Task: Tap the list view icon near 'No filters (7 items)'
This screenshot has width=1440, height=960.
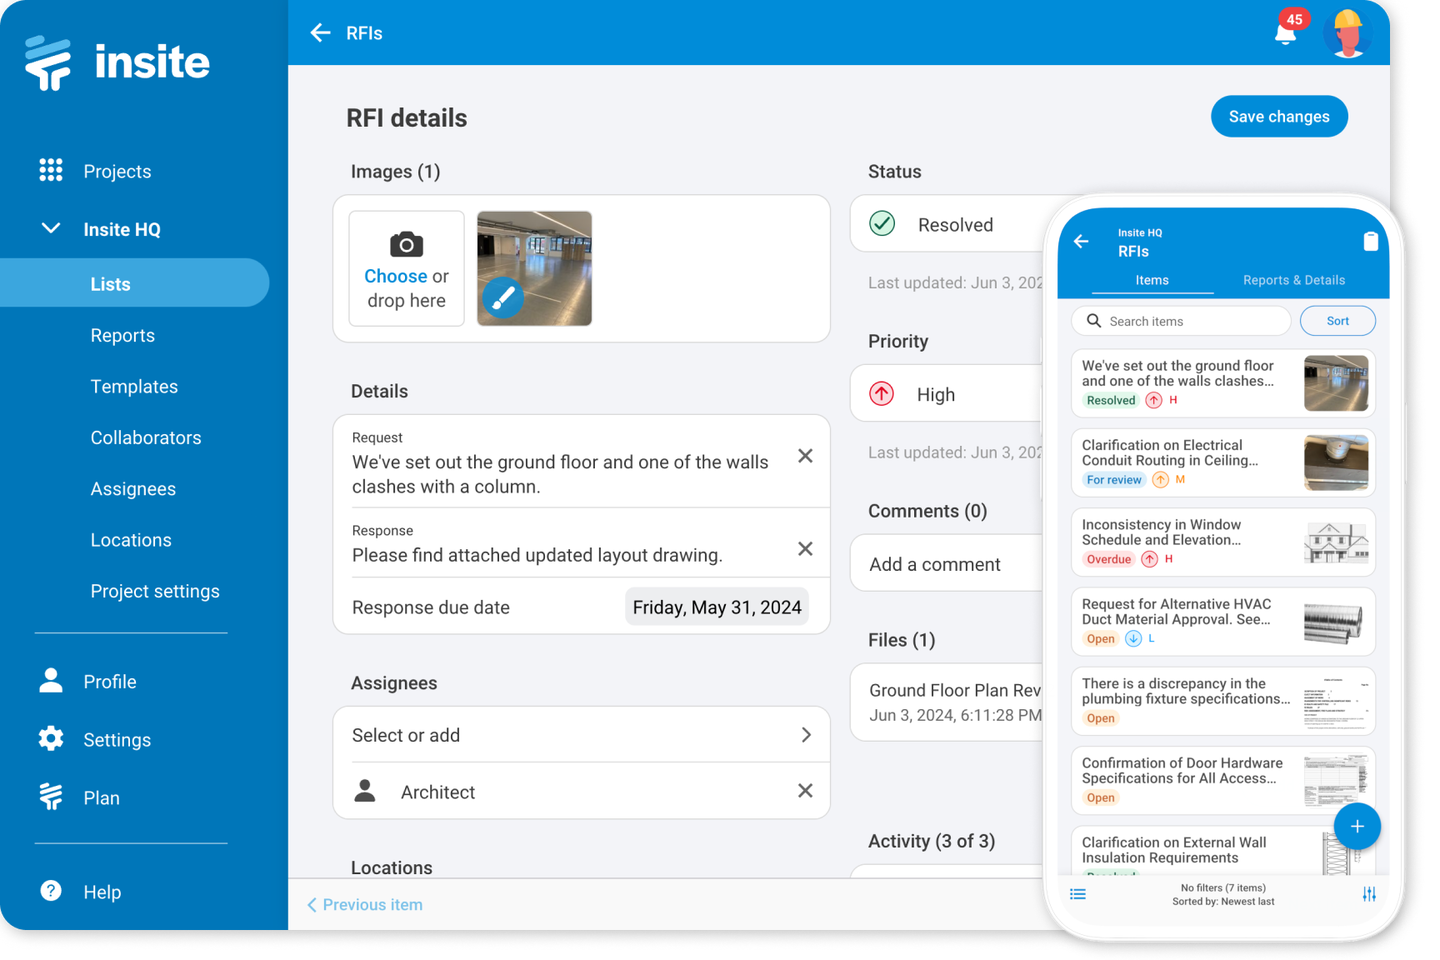Action: (x=1078, y=893)
